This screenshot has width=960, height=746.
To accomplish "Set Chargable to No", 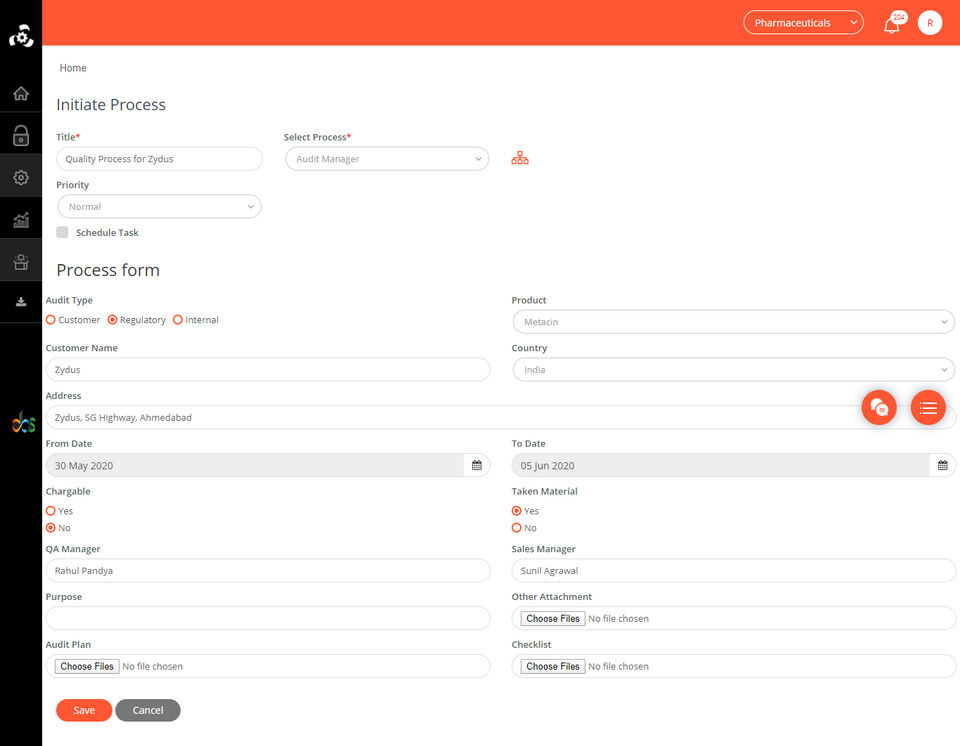I will (51, 528).
